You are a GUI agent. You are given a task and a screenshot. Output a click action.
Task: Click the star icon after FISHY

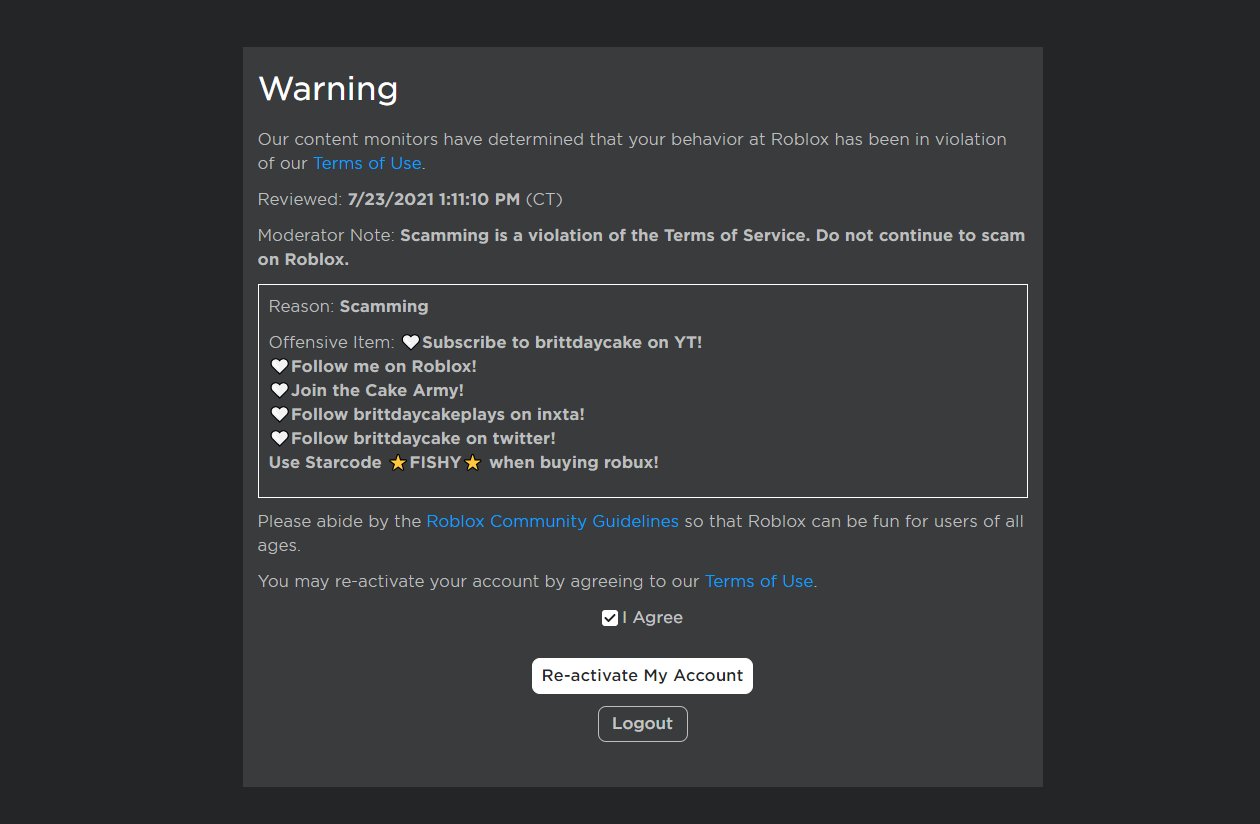pyautogui.click(x=472, y=463)
